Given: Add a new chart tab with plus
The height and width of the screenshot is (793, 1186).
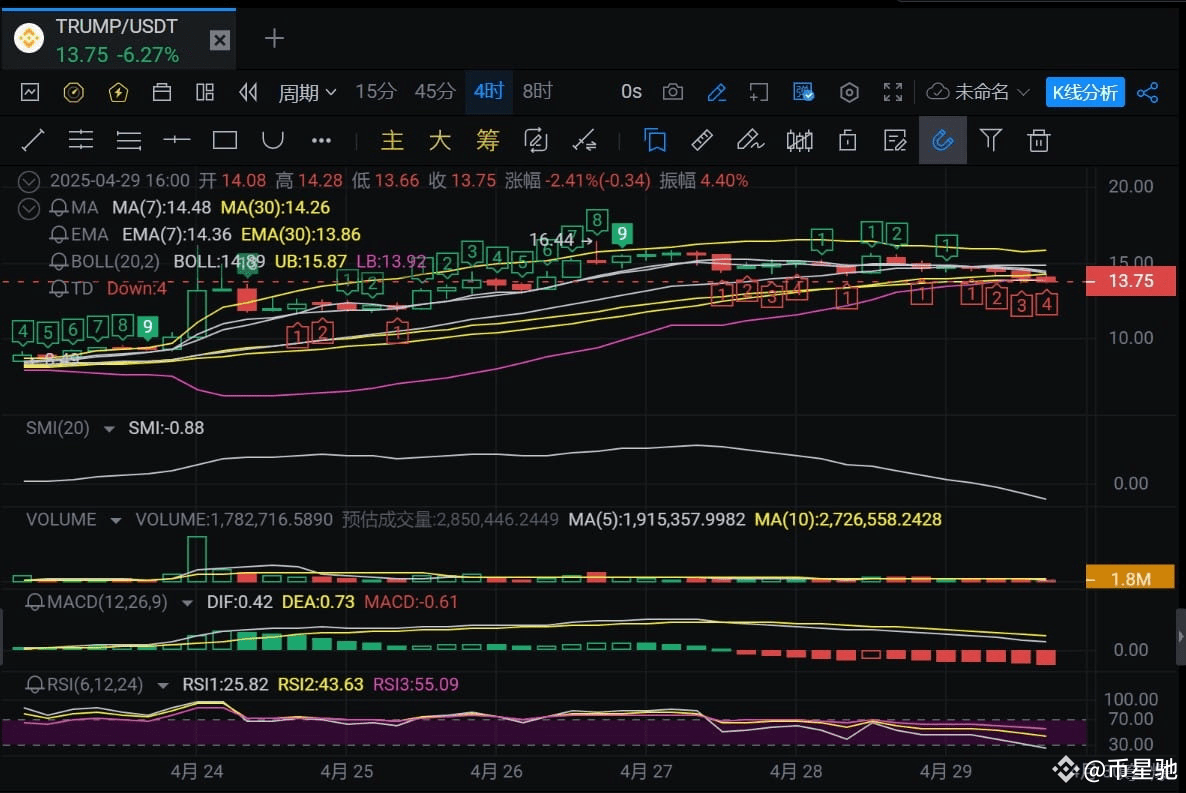Looking at the screenshot, I should [275, 38].
